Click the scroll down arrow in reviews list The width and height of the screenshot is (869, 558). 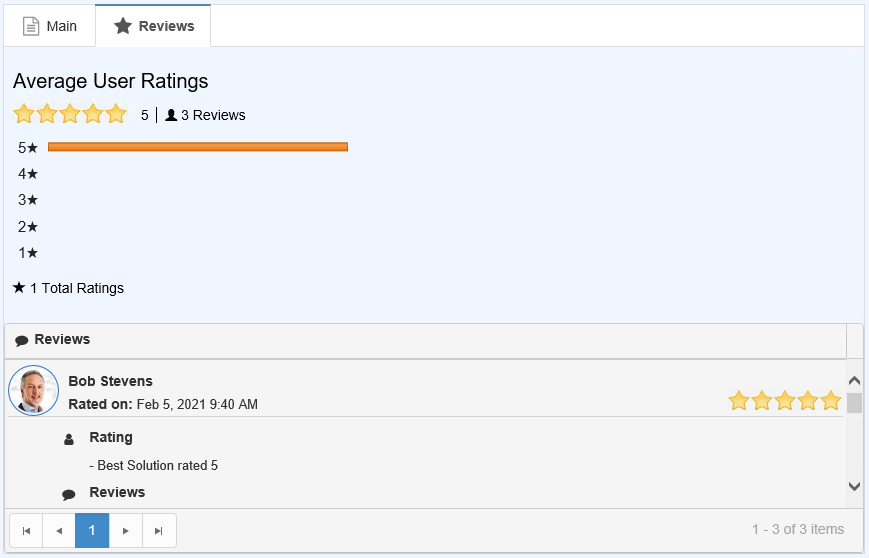click(855, 486)
